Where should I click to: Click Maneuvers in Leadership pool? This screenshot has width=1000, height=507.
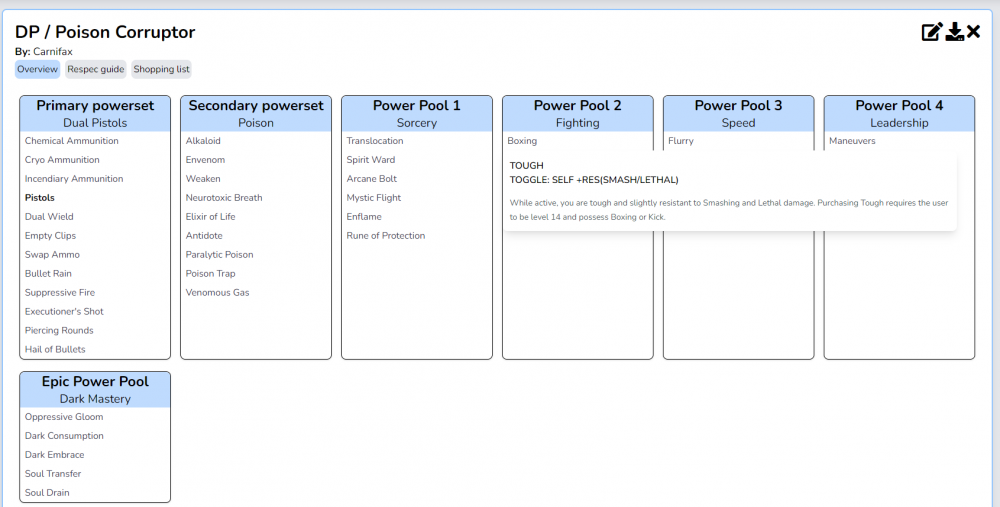point(852,141)
